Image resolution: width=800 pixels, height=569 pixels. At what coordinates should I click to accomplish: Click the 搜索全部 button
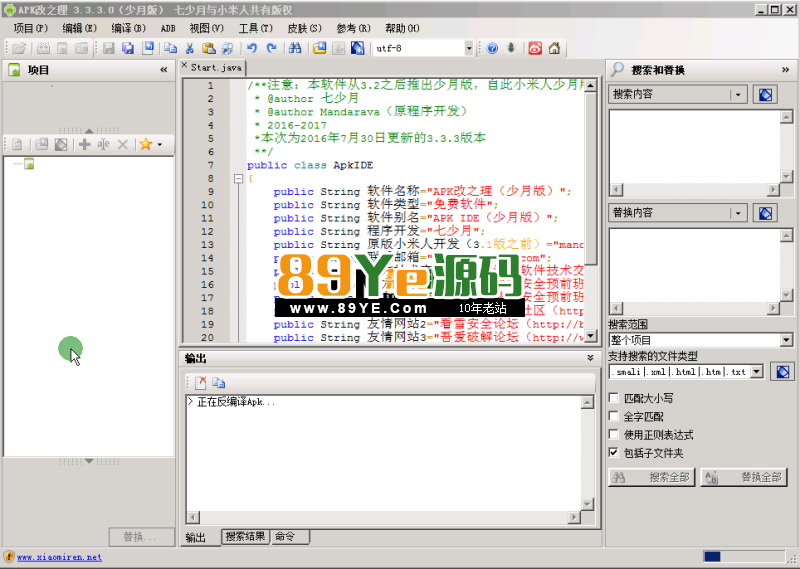pos(651,477)
